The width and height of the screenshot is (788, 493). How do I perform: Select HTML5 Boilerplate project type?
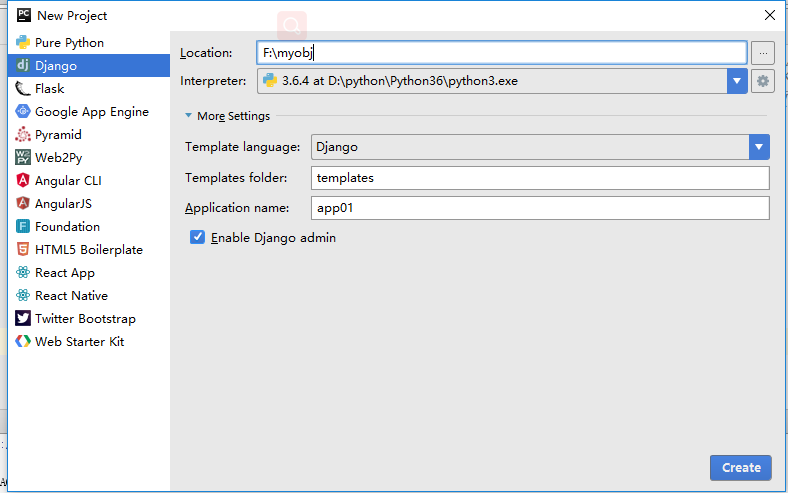pyautogui.click(x=89, y=250)
